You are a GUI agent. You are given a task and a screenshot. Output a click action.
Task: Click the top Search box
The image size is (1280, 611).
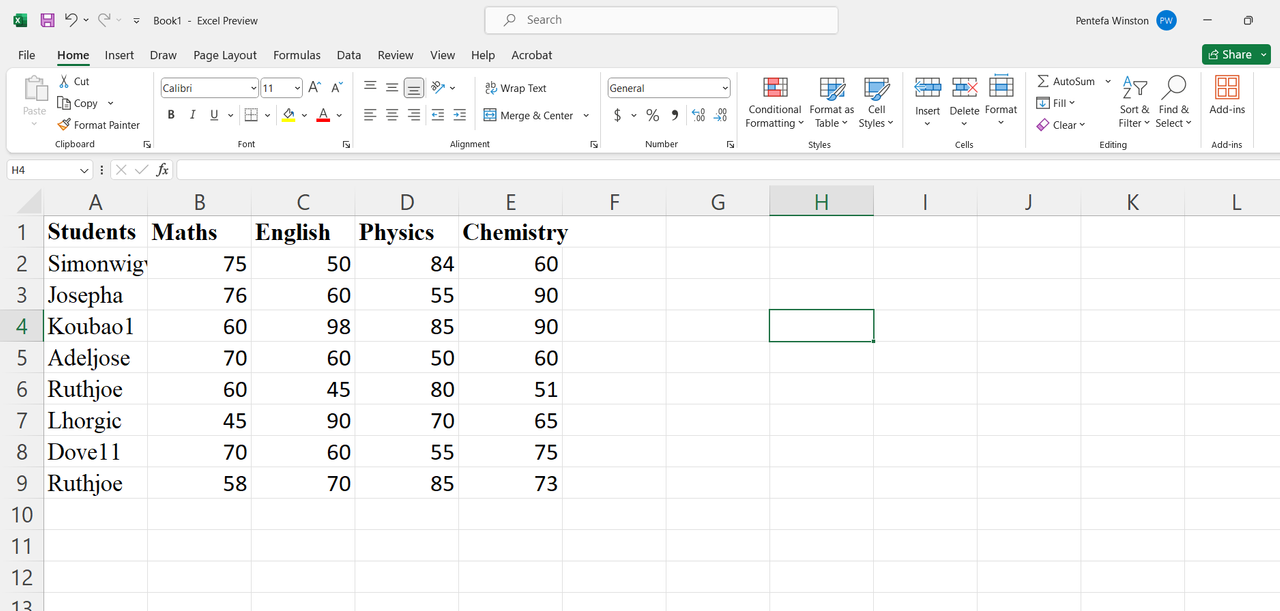point(661,20)
